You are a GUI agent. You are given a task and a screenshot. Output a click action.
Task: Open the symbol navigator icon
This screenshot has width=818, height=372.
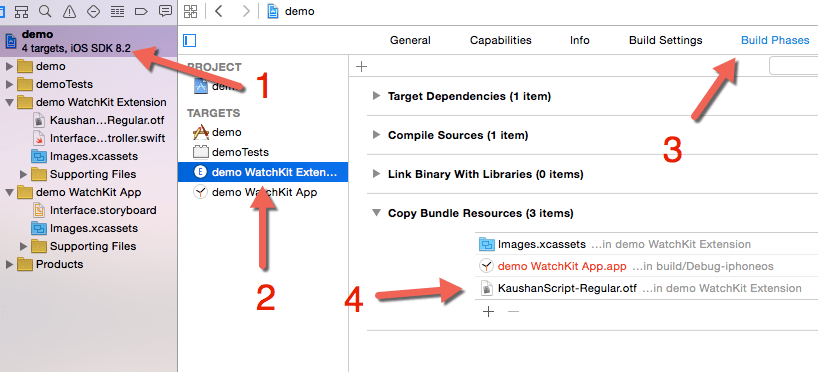[x=21, y=11]
